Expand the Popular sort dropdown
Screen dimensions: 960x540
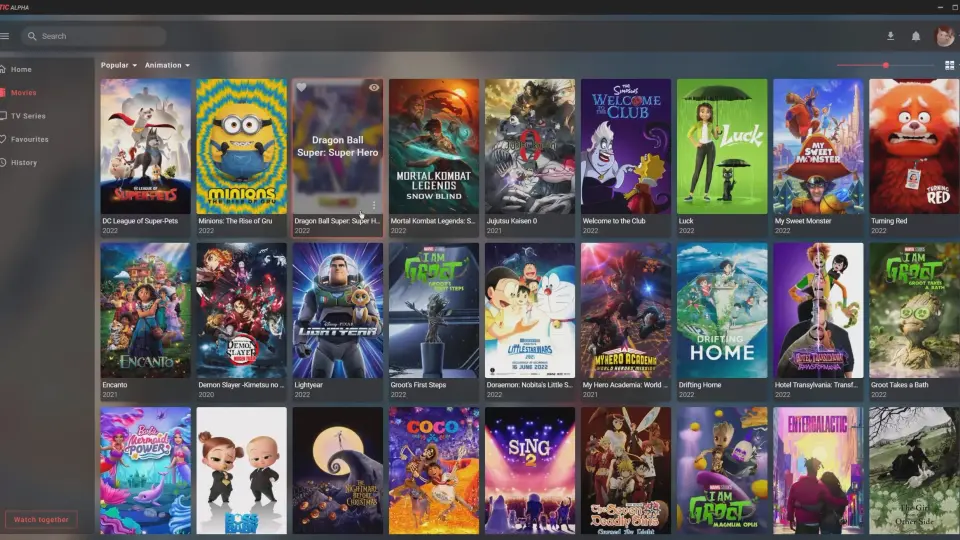point(119,65)
